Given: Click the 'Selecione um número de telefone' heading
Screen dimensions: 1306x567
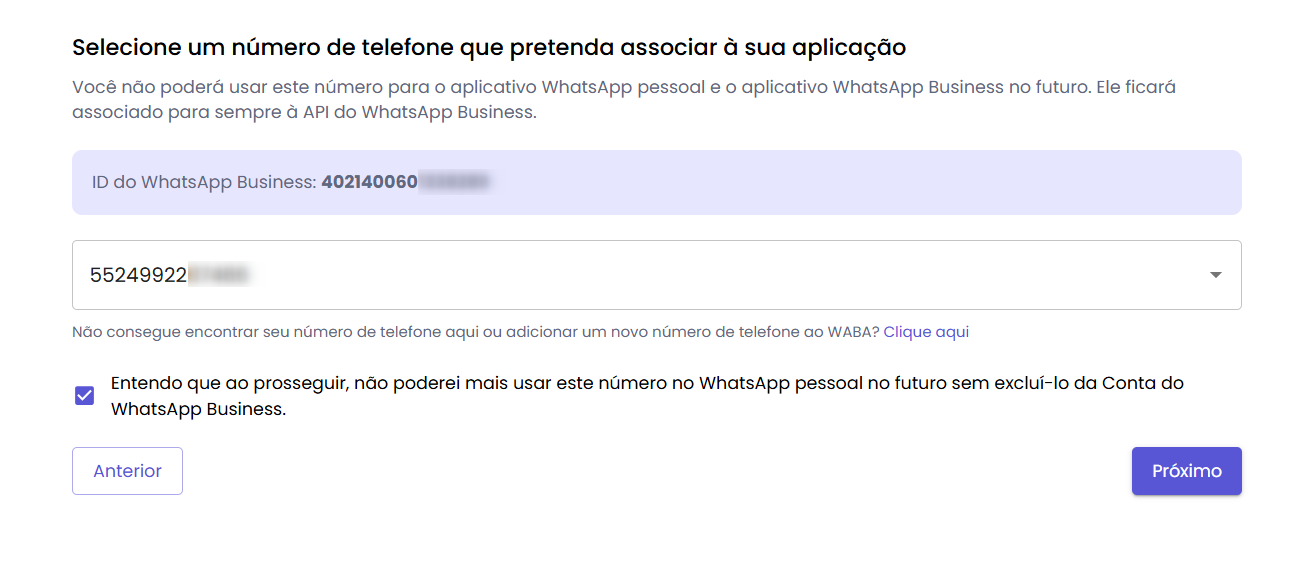Looking at the screenshot, I should point(489,47).
